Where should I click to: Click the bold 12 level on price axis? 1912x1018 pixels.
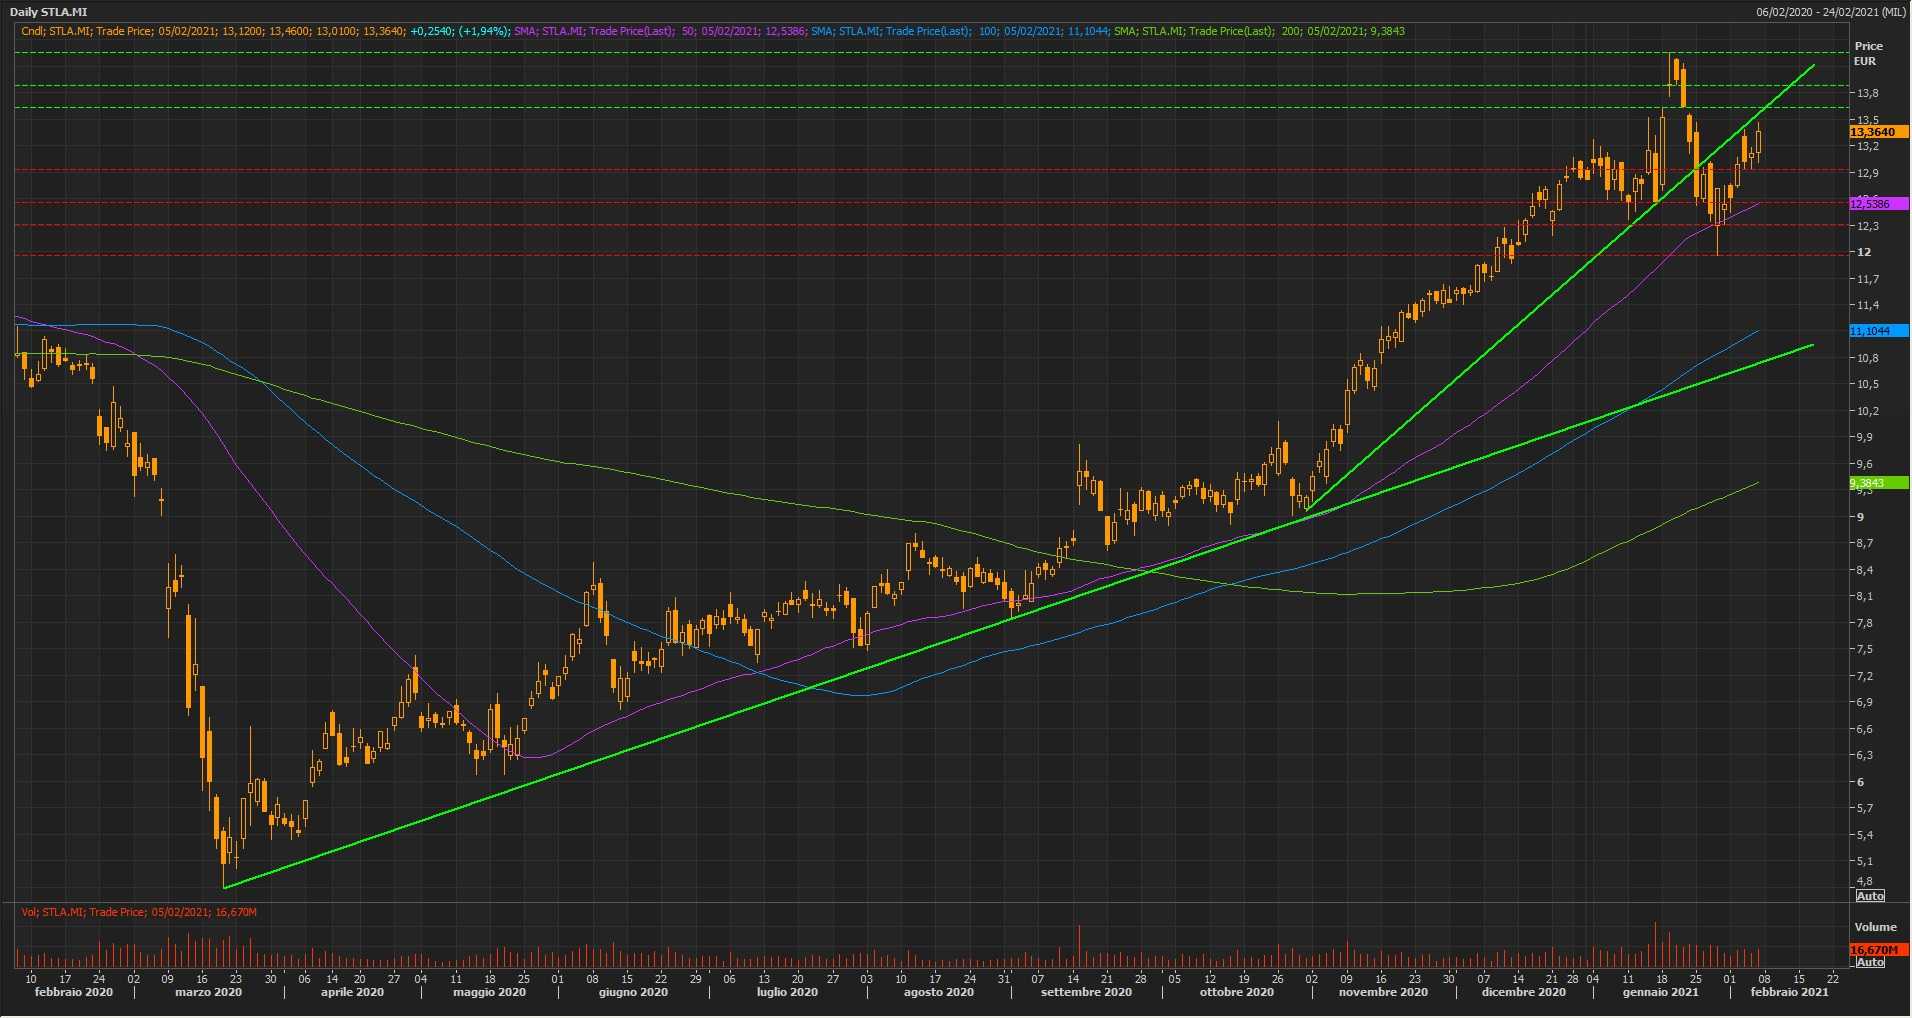tap(1864, 252)
